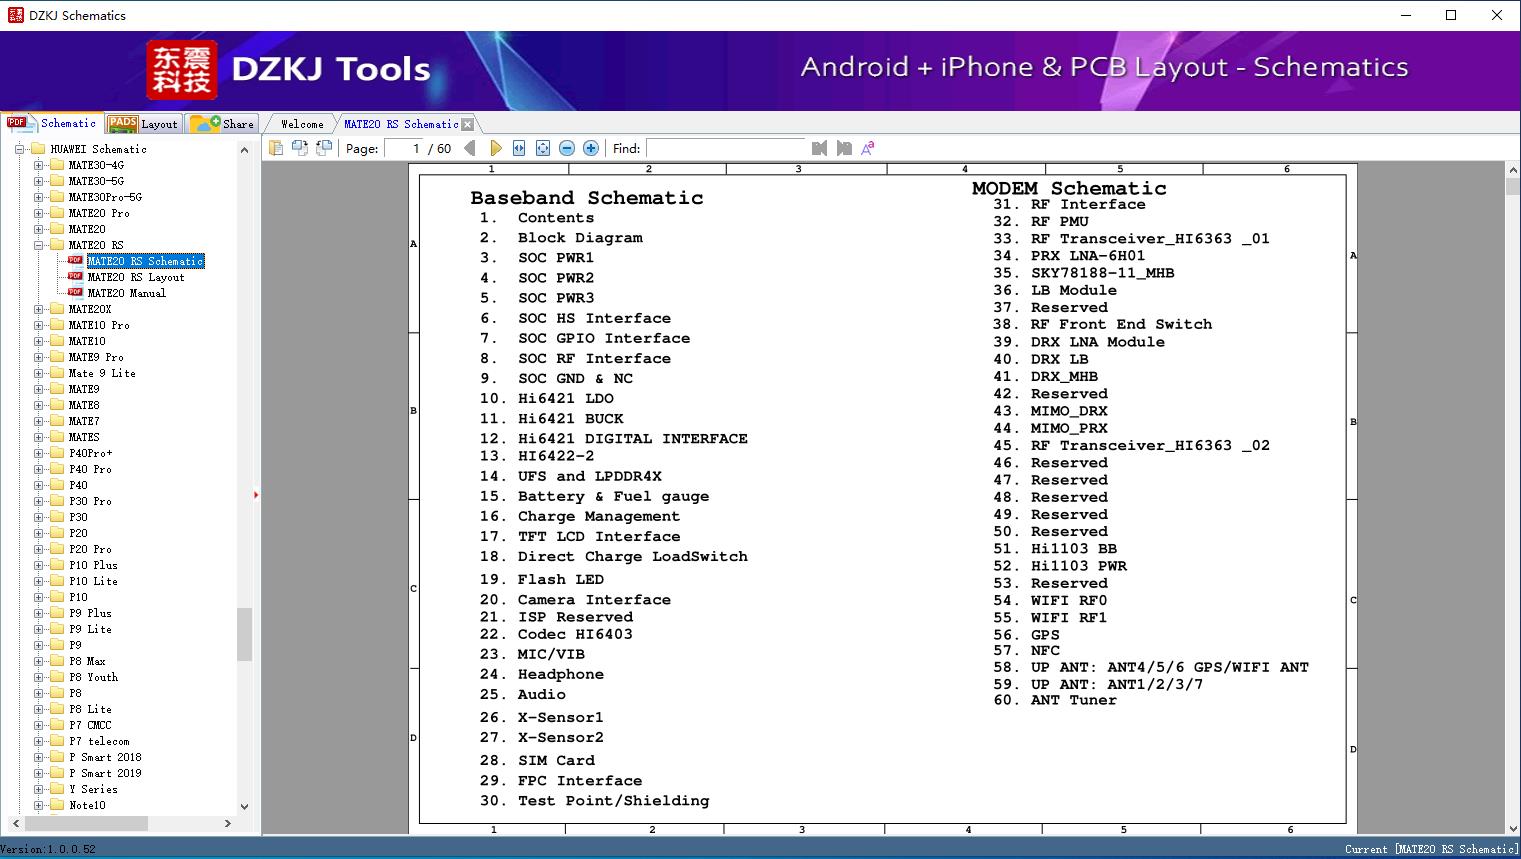Switch to the Schematic panel tab
Image resolution: width=1521 pixels, height=859 pixels.
click(x=53, y=123)
